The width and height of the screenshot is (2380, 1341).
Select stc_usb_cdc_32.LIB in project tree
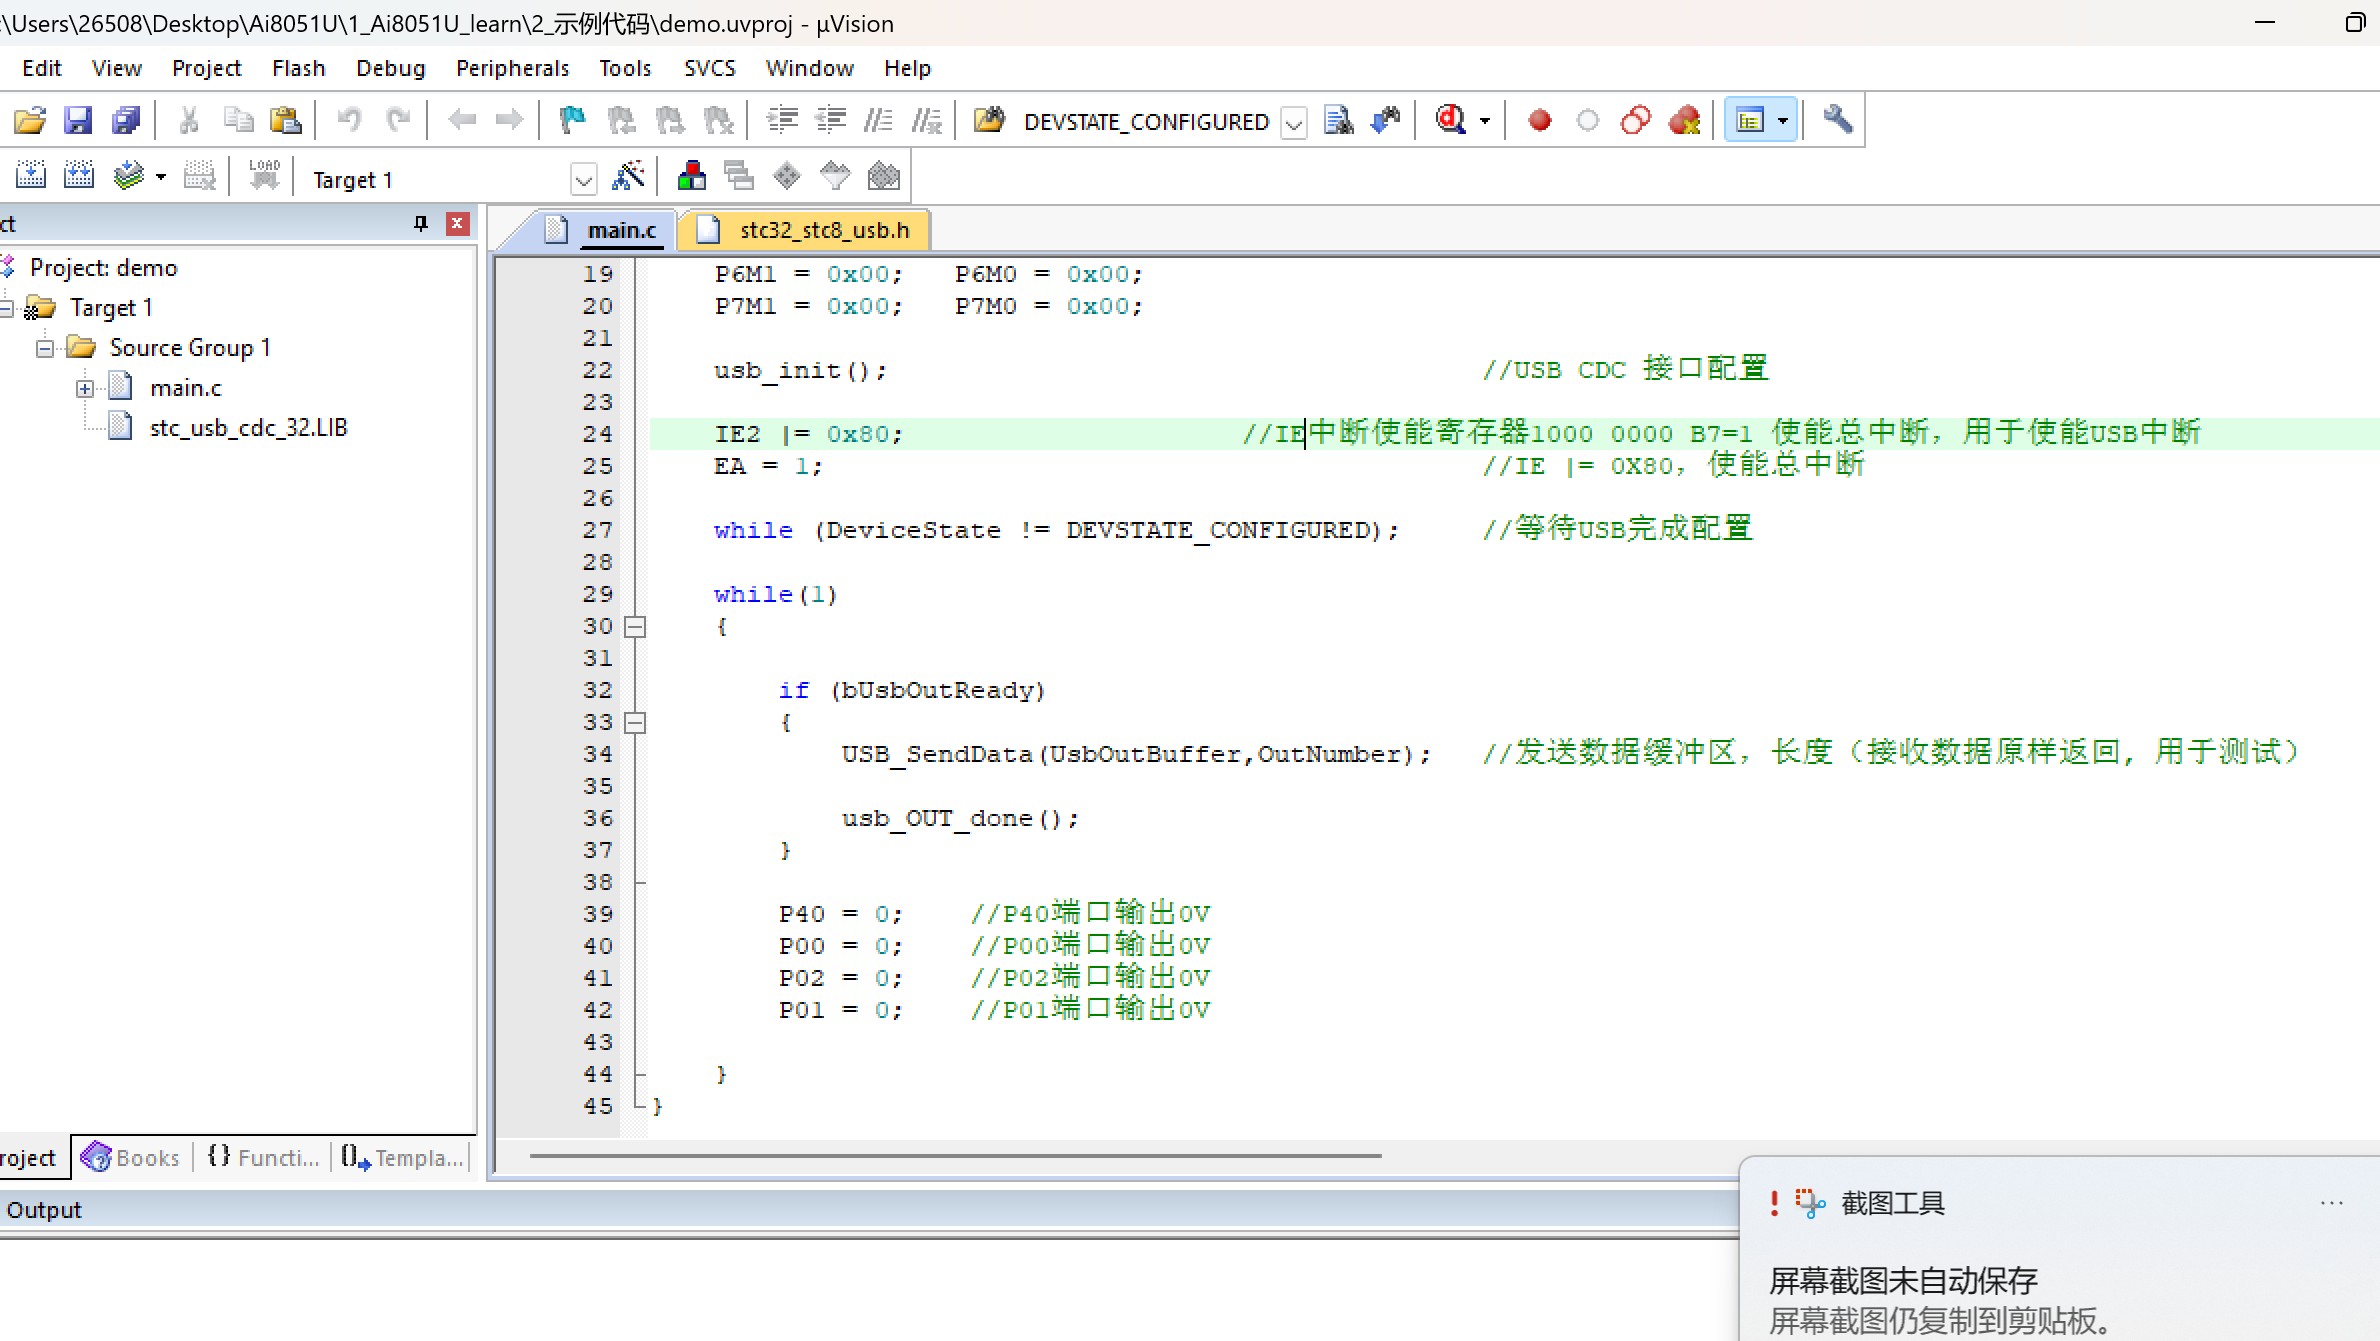pyautogui.click(x=248, y=428)
